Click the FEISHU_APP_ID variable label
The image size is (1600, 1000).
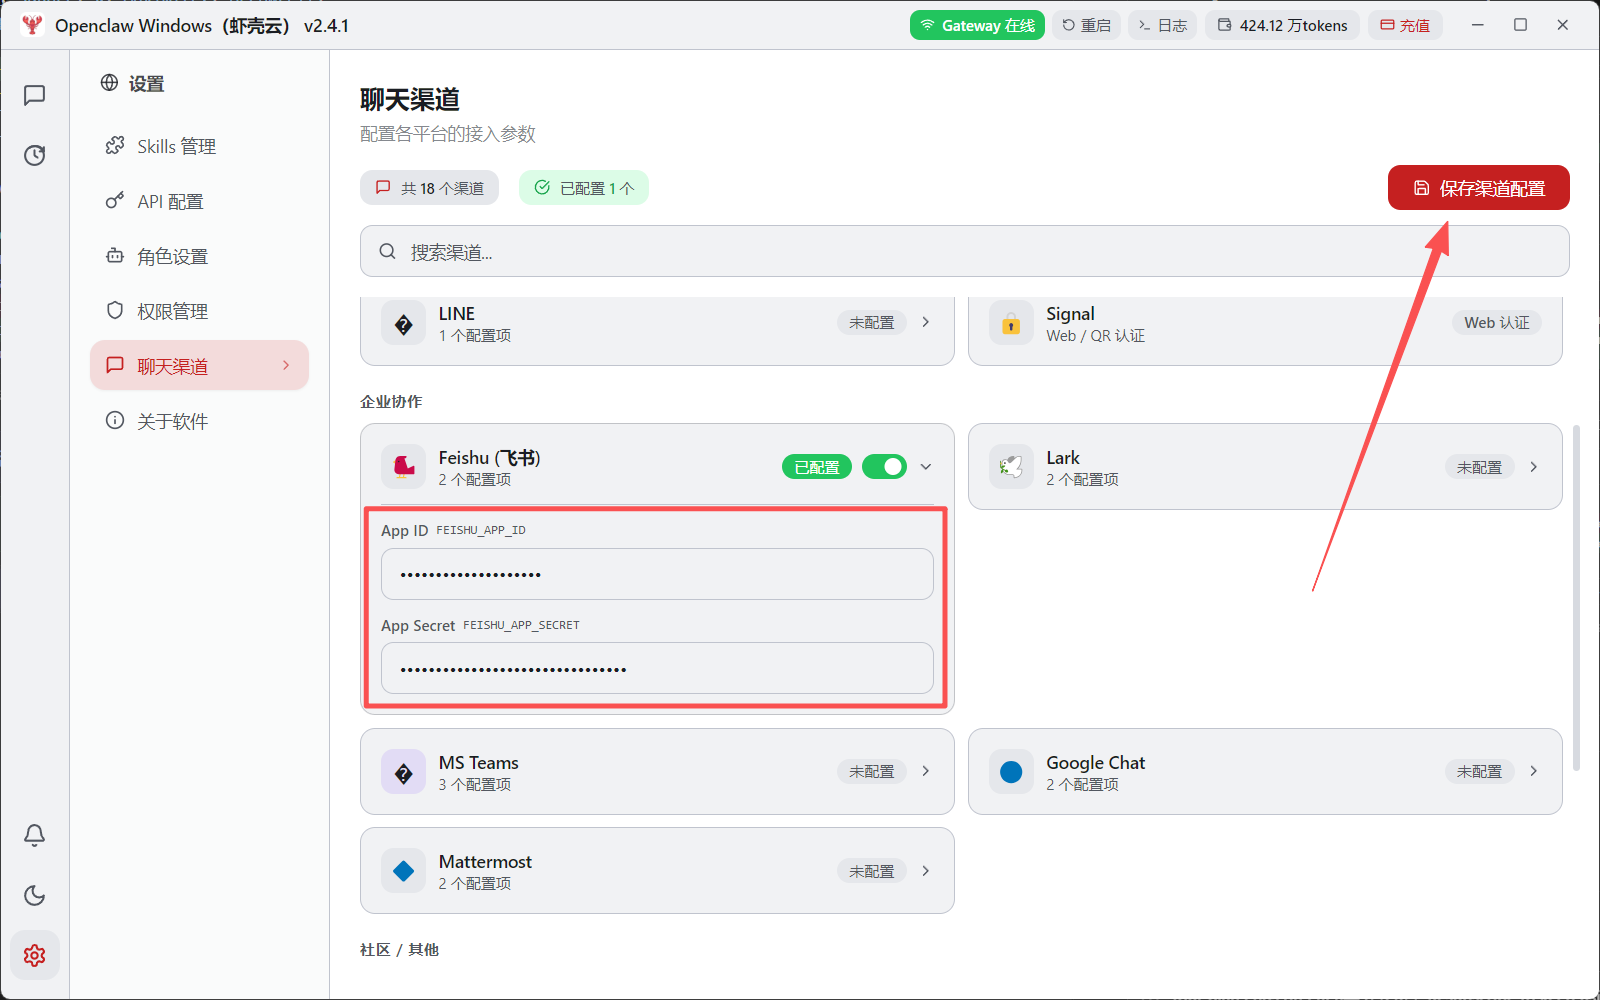(x=481, y=530)
